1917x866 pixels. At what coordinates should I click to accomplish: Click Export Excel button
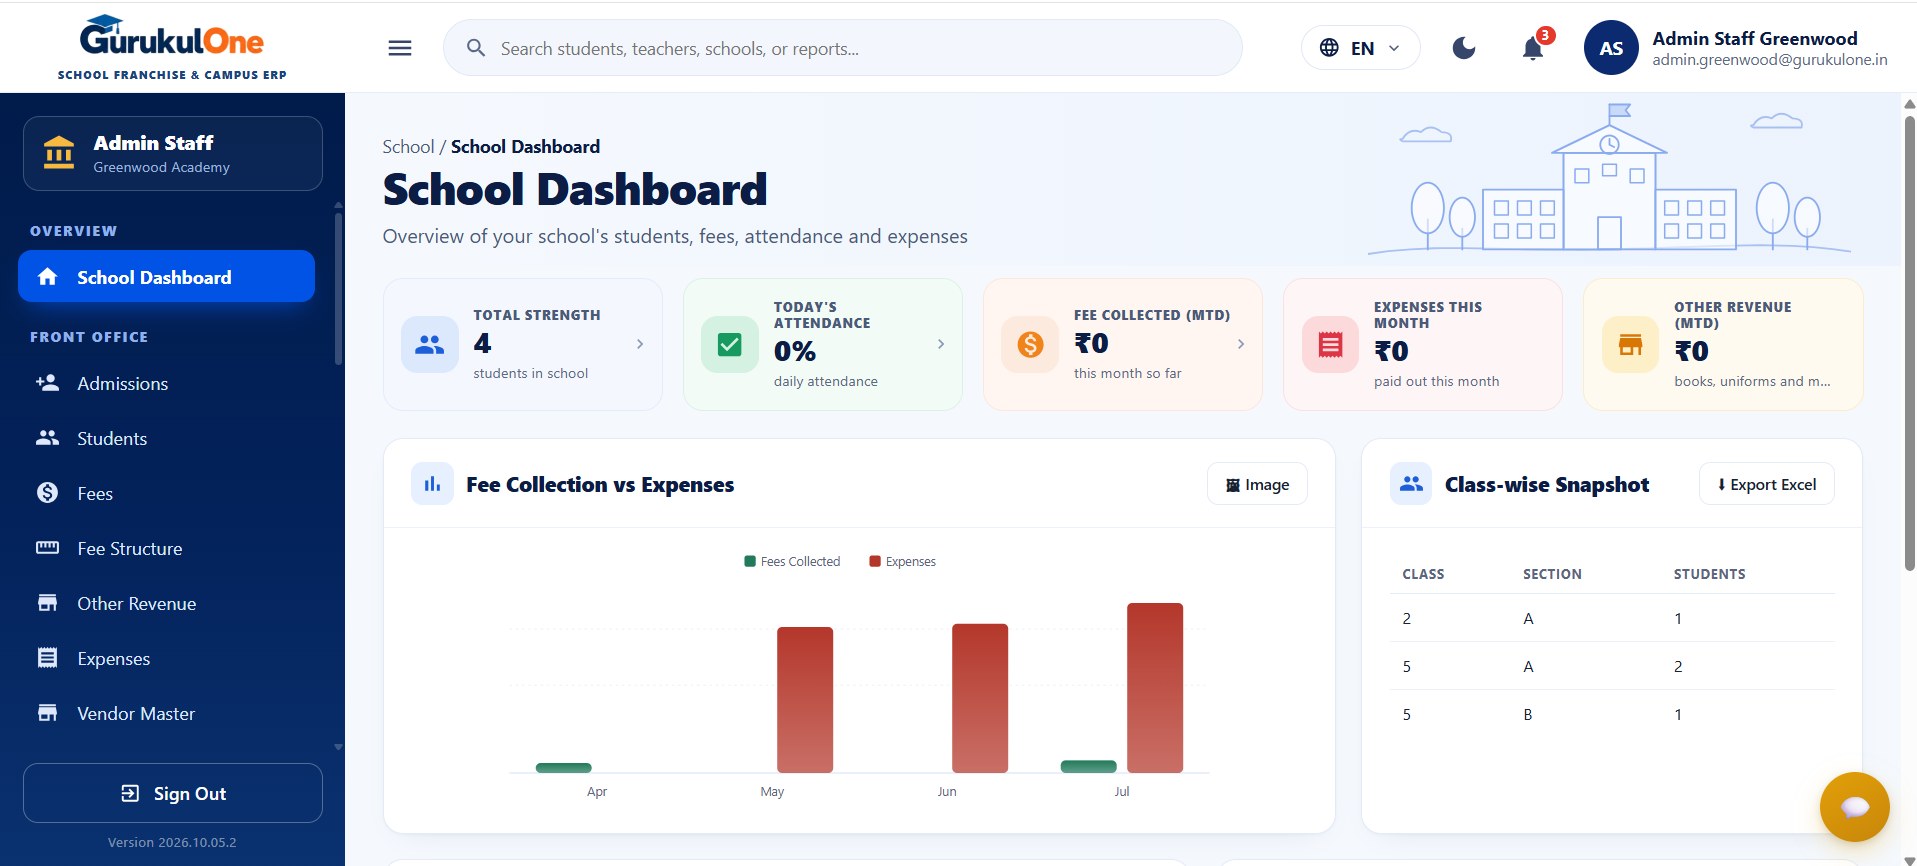pos(1766,484)
